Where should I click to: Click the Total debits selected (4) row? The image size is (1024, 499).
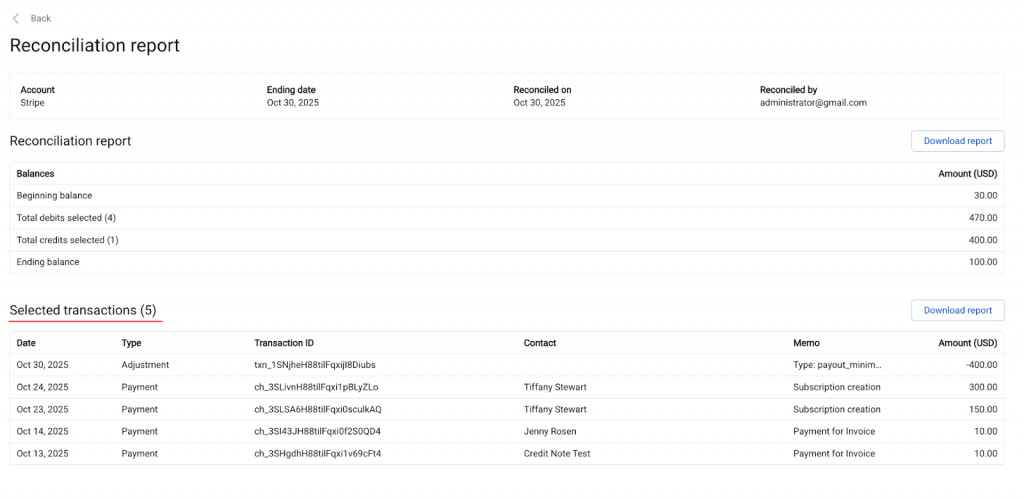tap(67, 218)
